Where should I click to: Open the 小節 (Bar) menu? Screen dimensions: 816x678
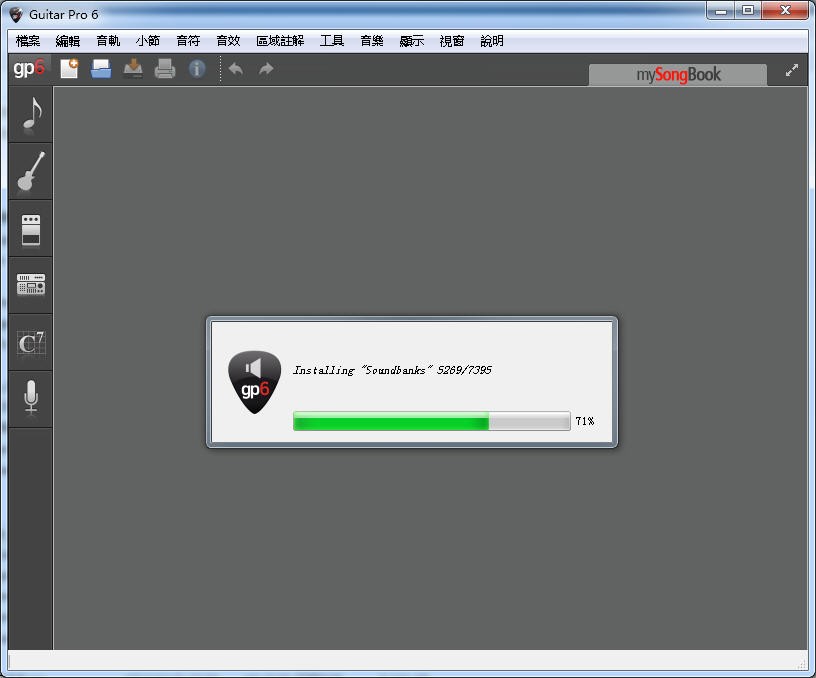148,41
